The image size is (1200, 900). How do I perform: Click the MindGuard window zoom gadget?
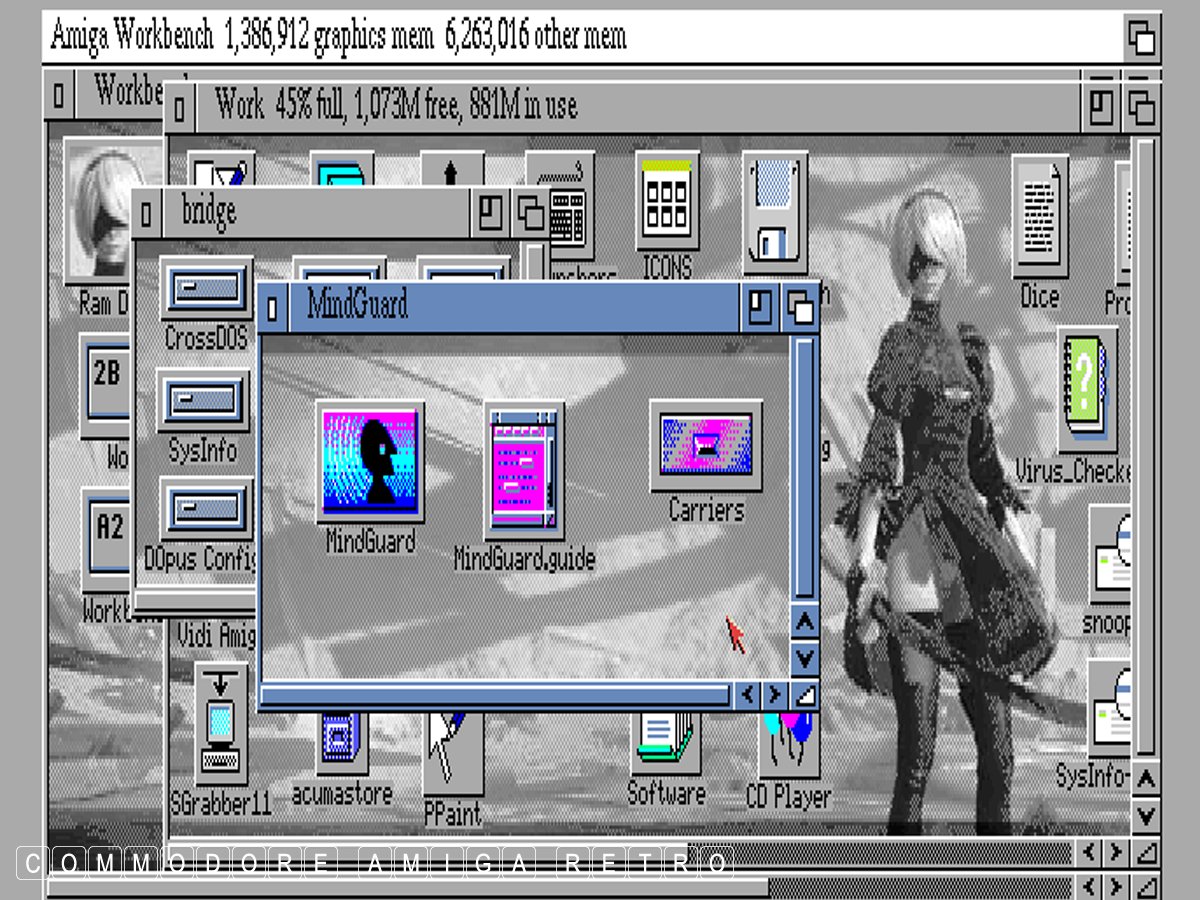tap(760, 307)
